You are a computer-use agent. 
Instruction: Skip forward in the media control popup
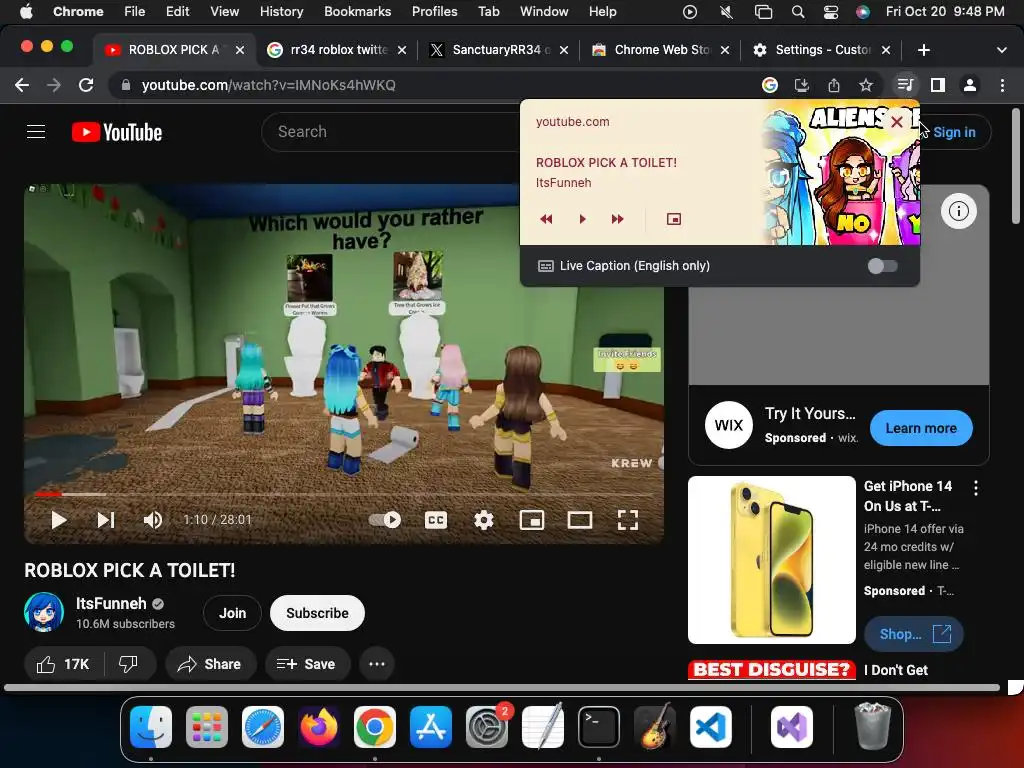tap(617, 219)
